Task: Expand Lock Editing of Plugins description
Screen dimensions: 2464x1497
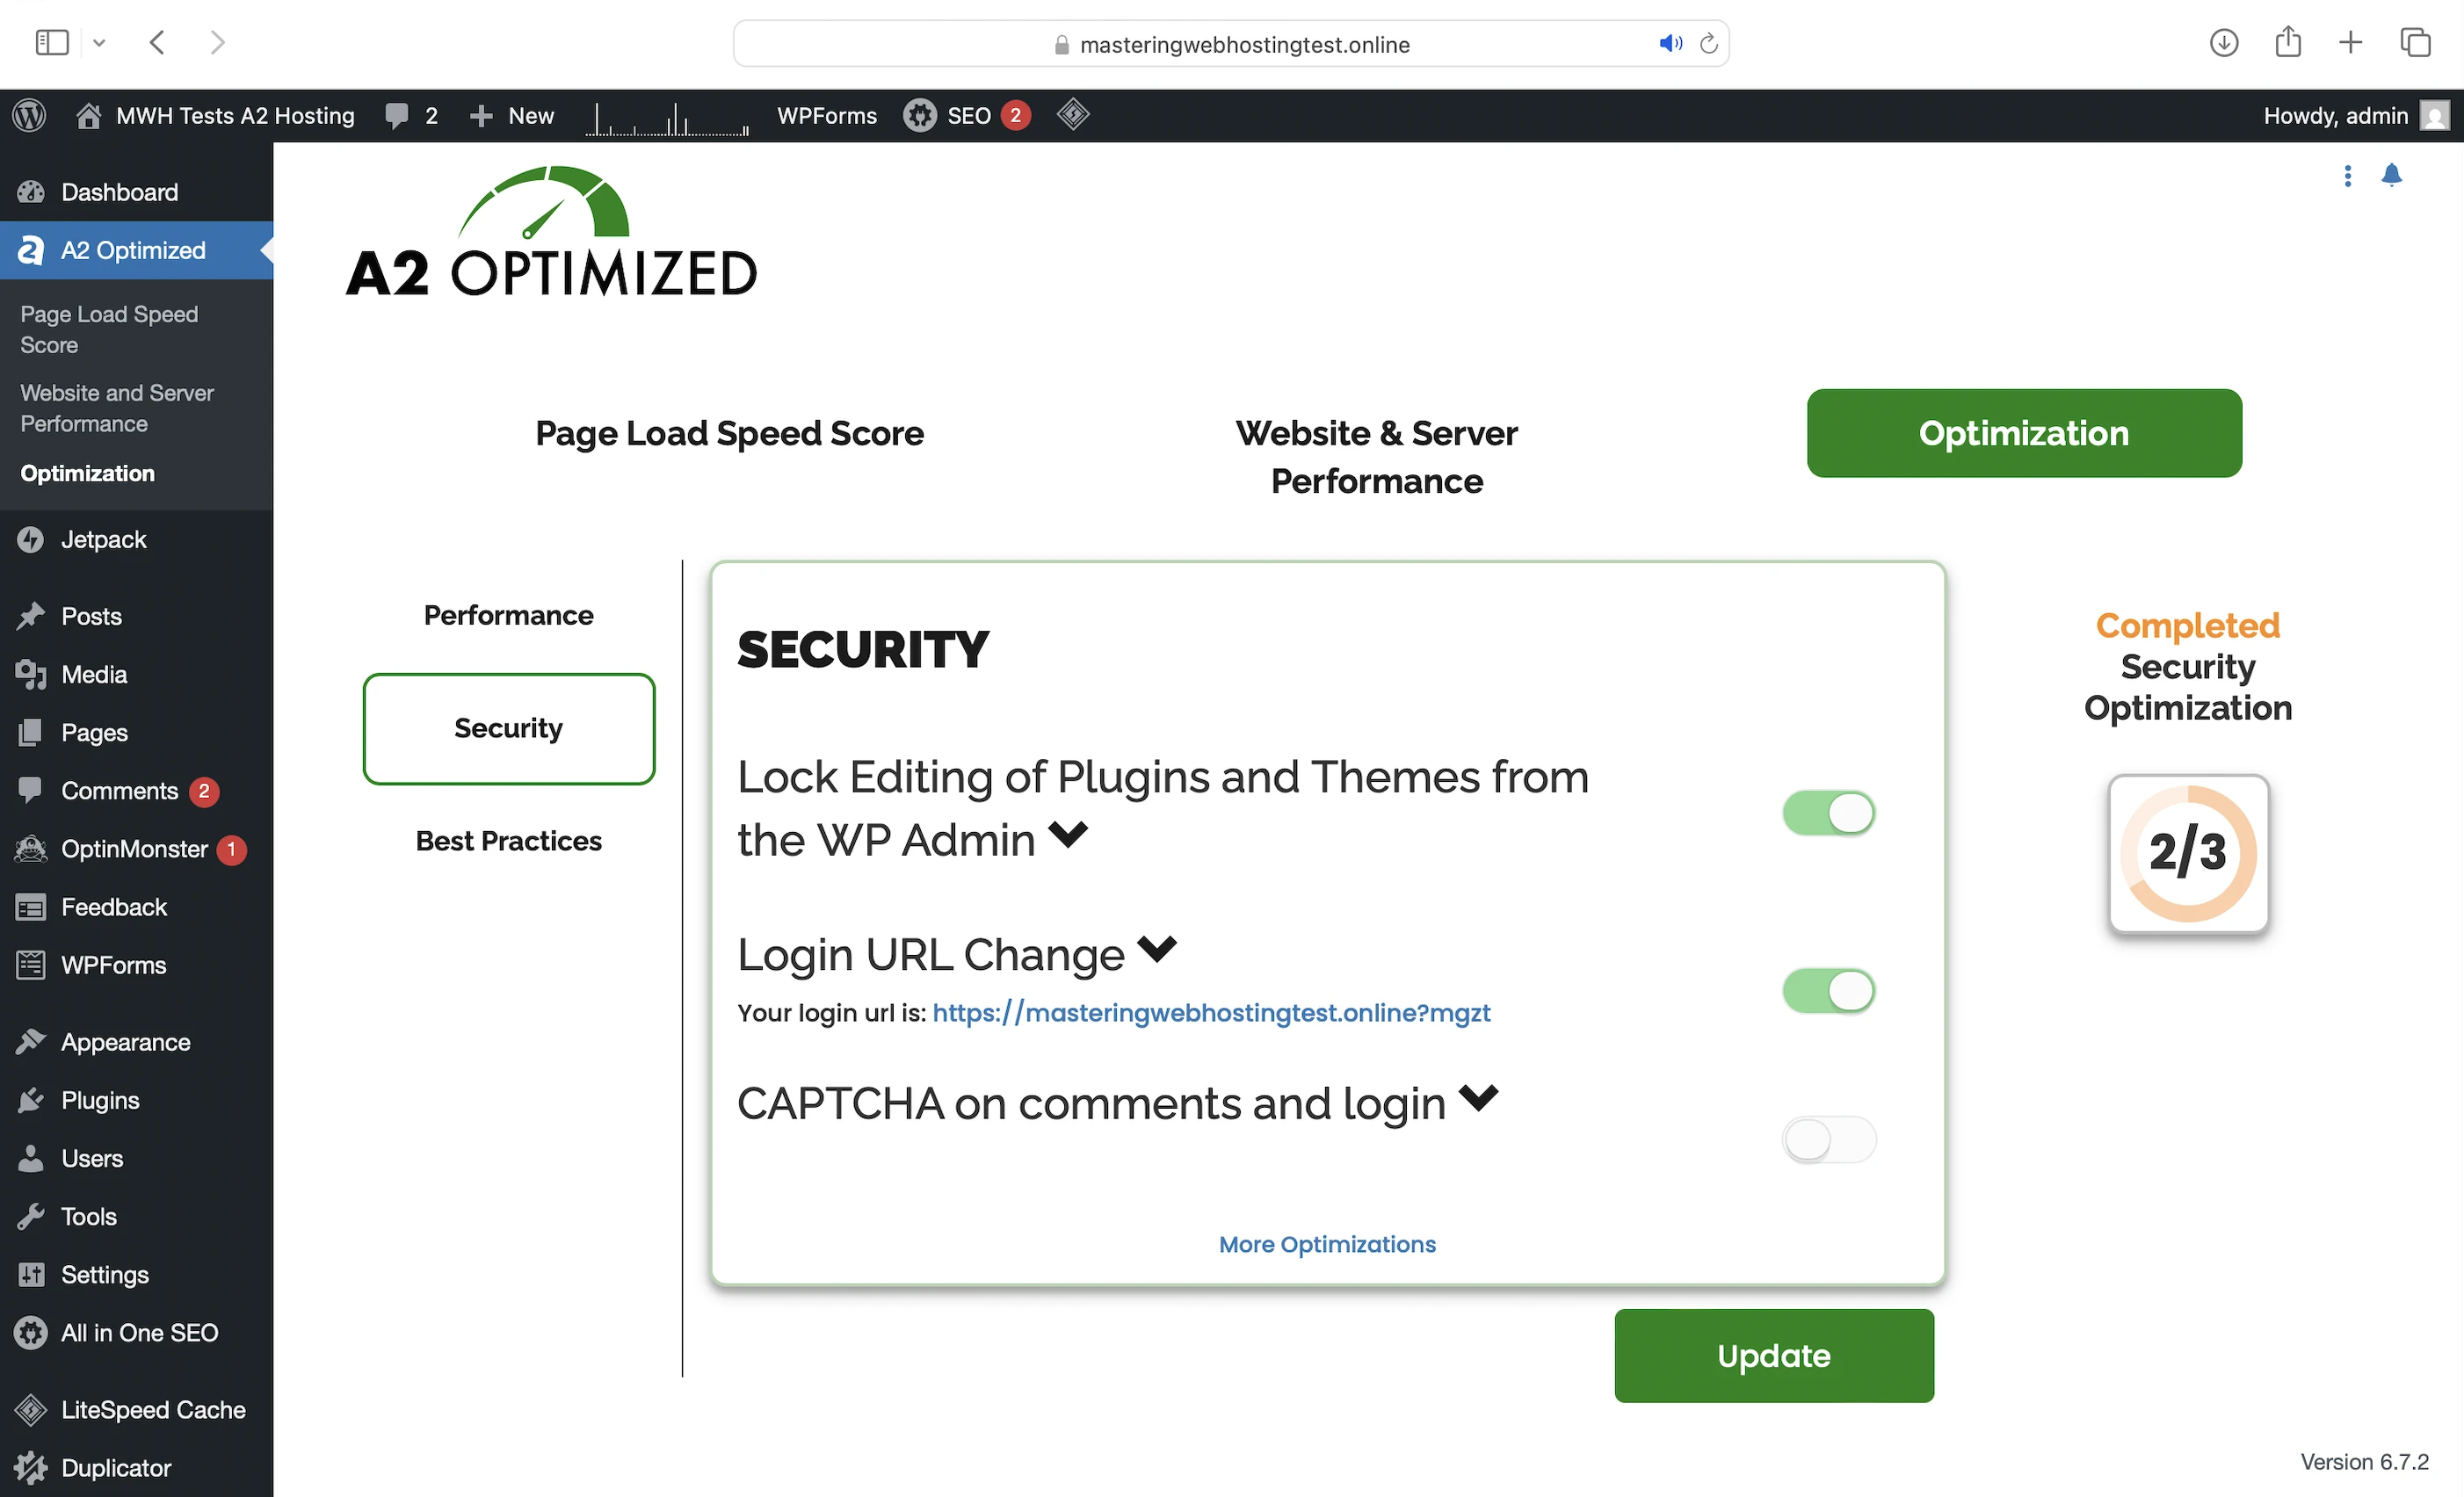Action: 1068,834
